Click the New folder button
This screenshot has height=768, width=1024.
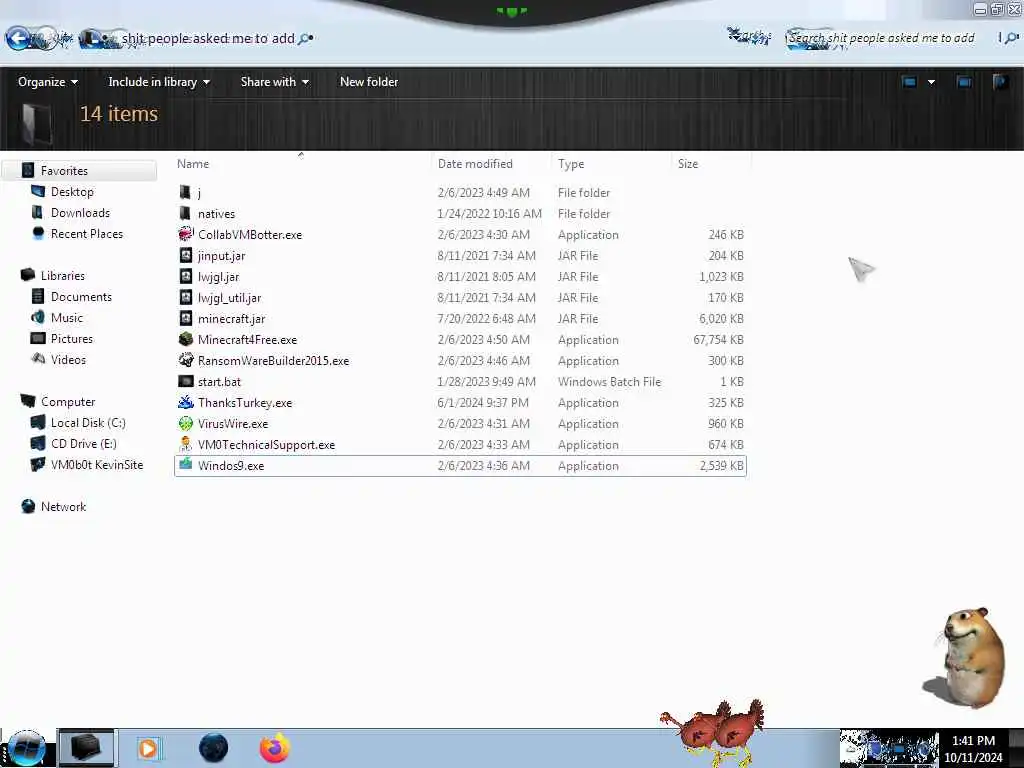369,82
